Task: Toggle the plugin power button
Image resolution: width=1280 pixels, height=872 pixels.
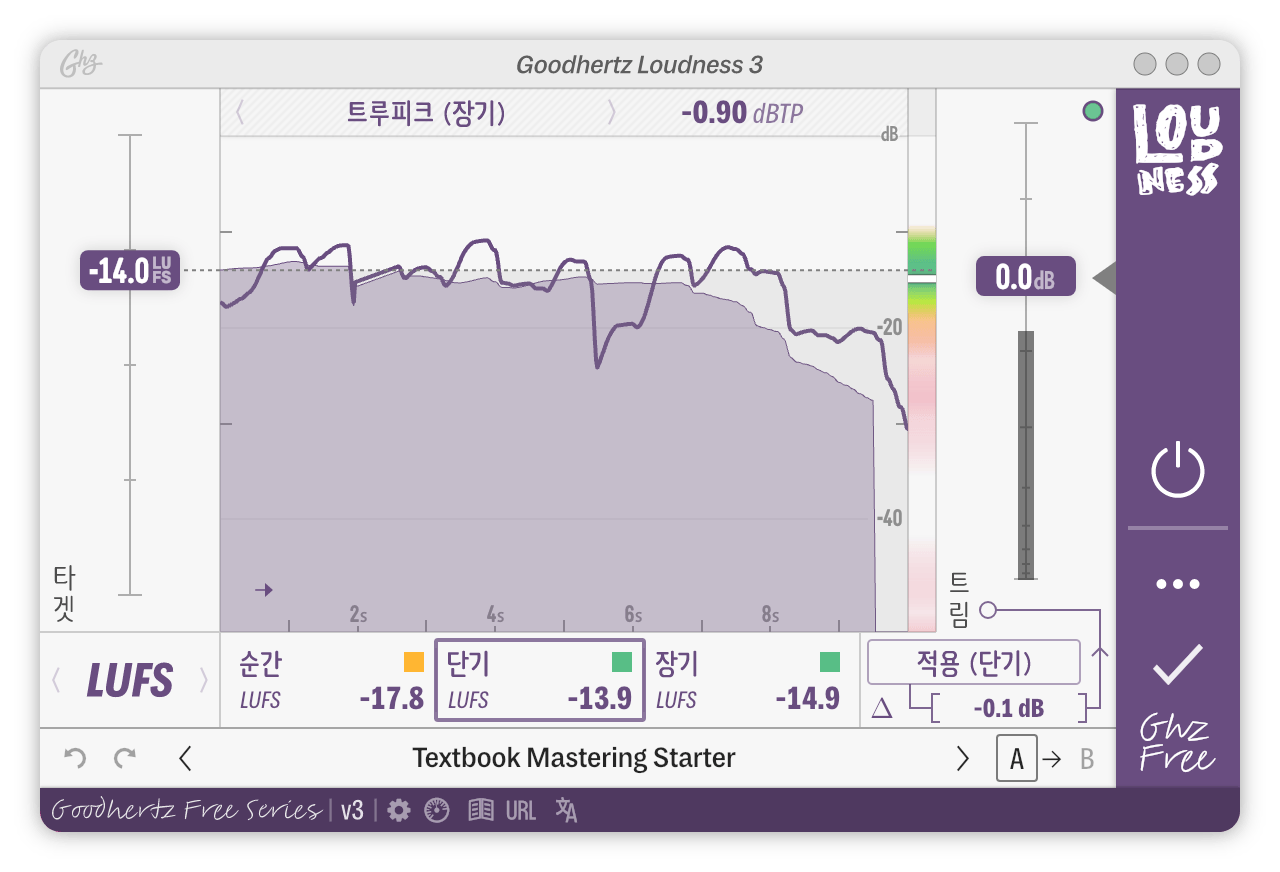Action: 1177,471
